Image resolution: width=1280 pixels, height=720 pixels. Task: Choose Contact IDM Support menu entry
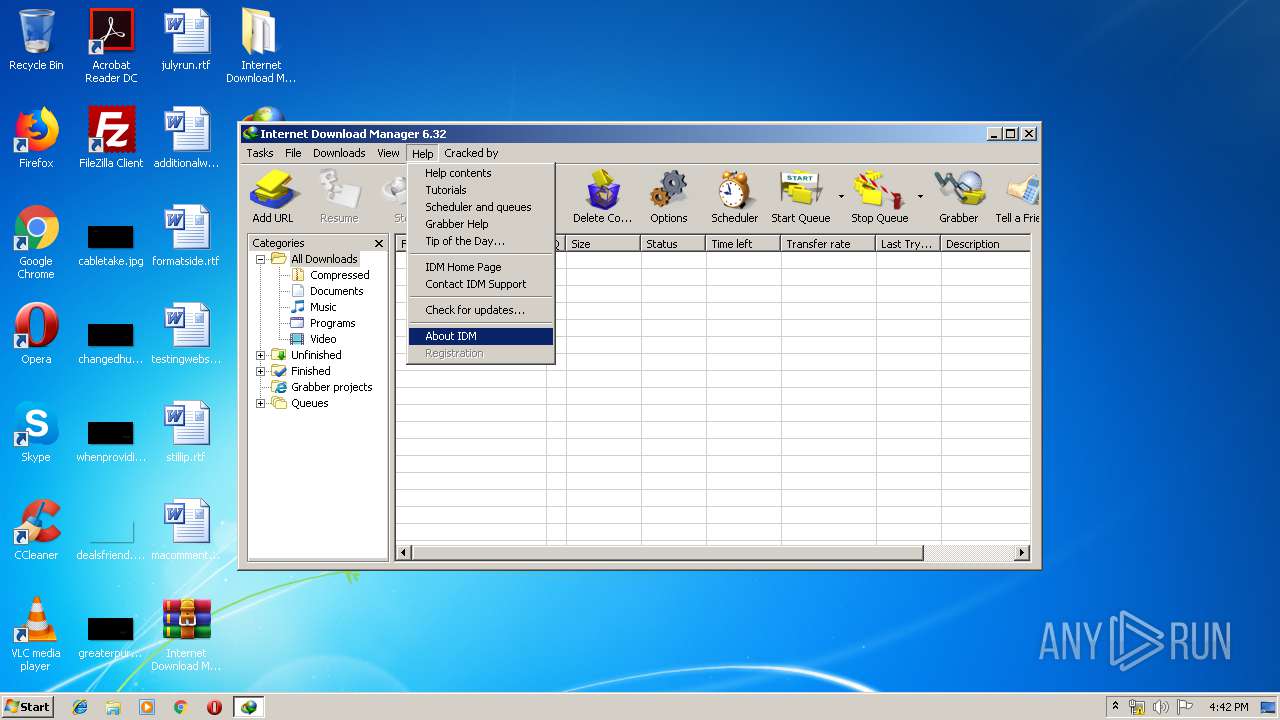tap(481, 284)
